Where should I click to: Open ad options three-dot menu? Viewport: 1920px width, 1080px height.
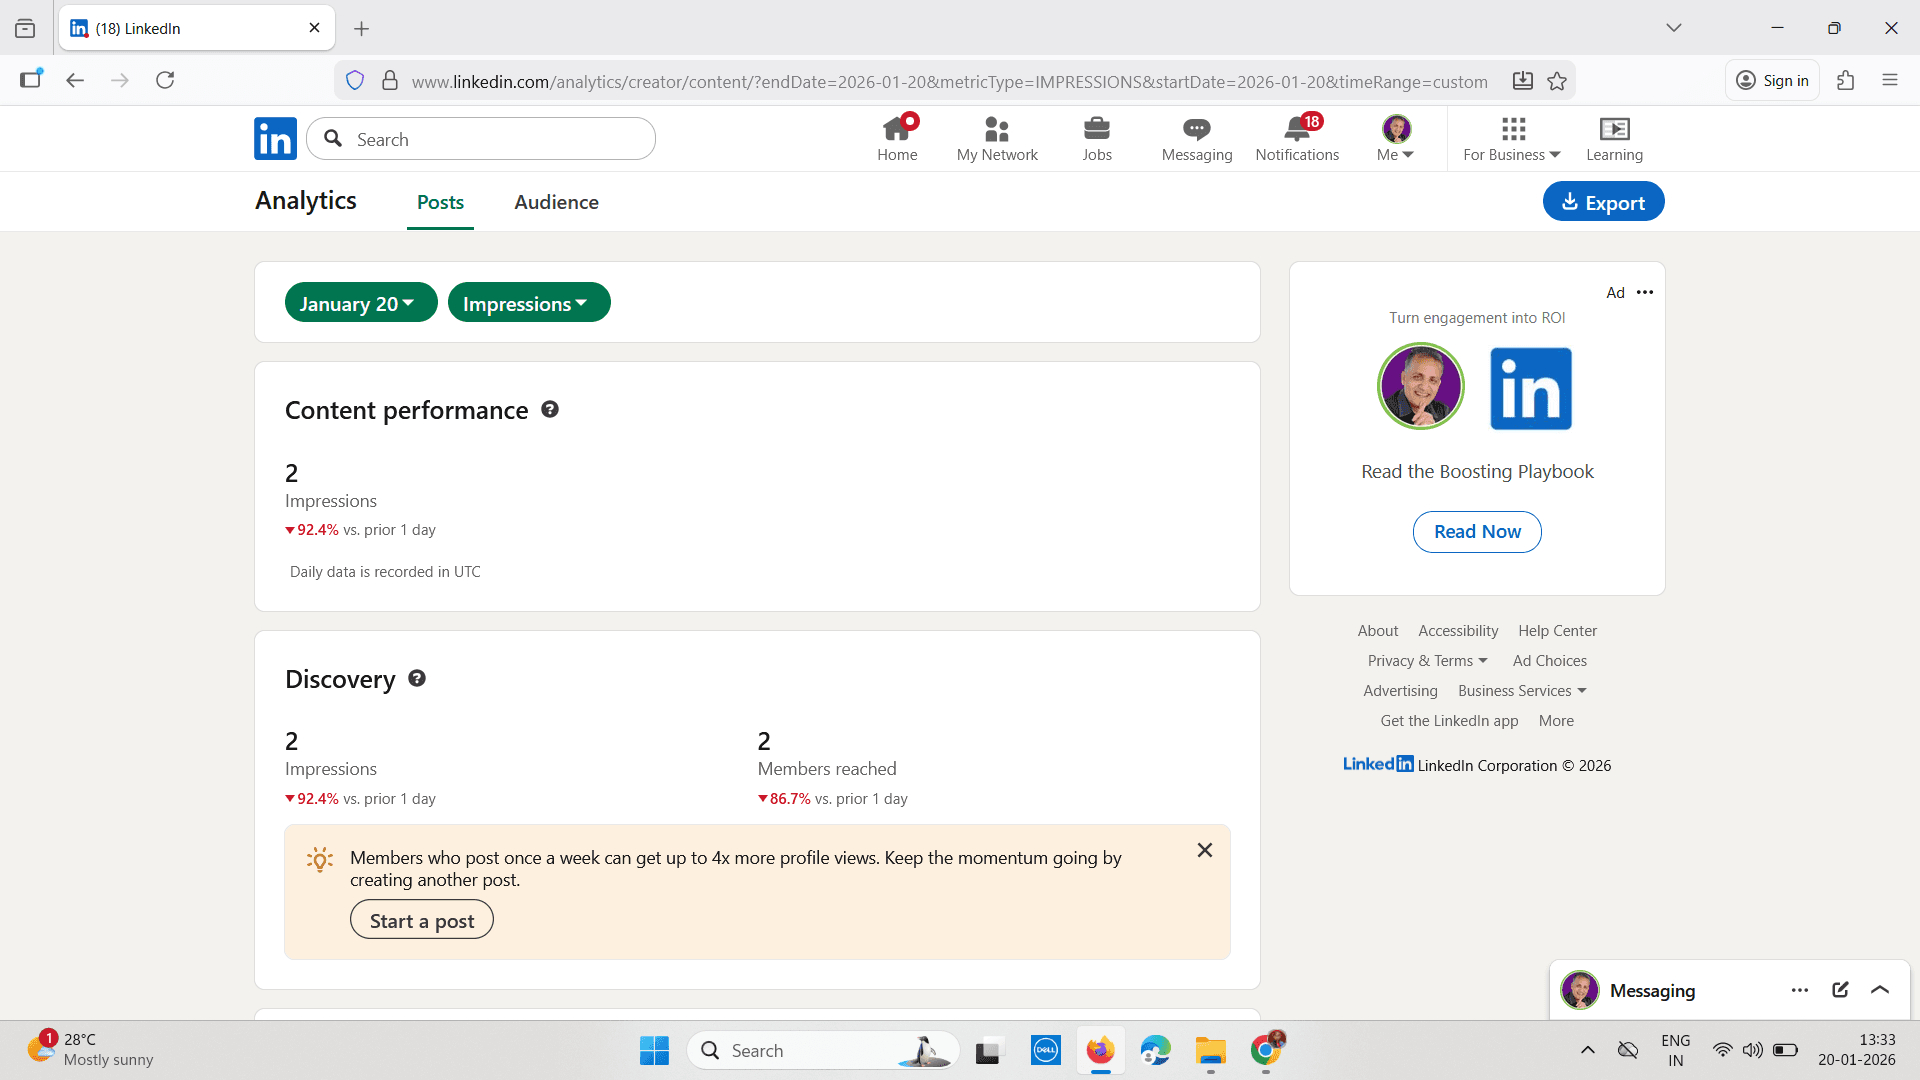coord(1645,292)
